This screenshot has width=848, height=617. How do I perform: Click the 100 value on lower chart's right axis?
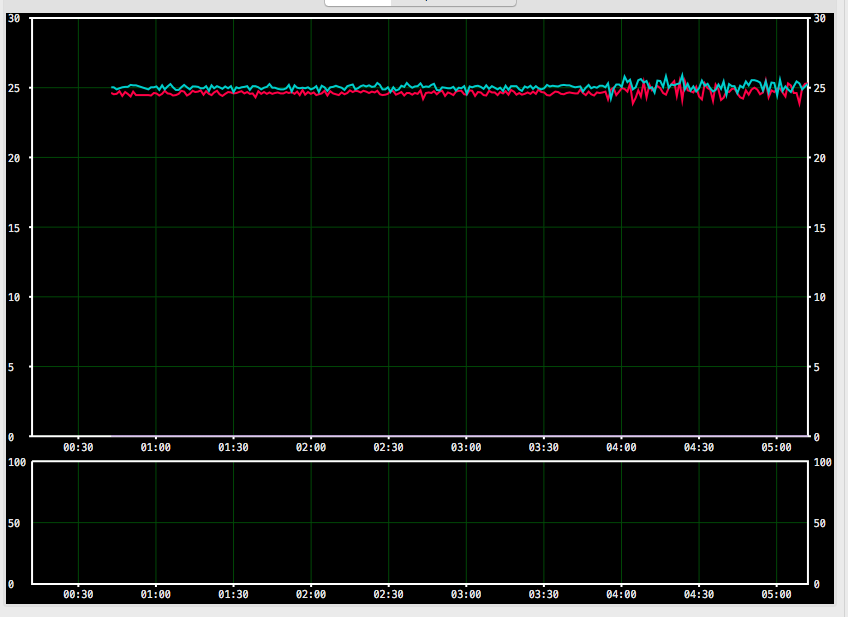tap(822, 462)
